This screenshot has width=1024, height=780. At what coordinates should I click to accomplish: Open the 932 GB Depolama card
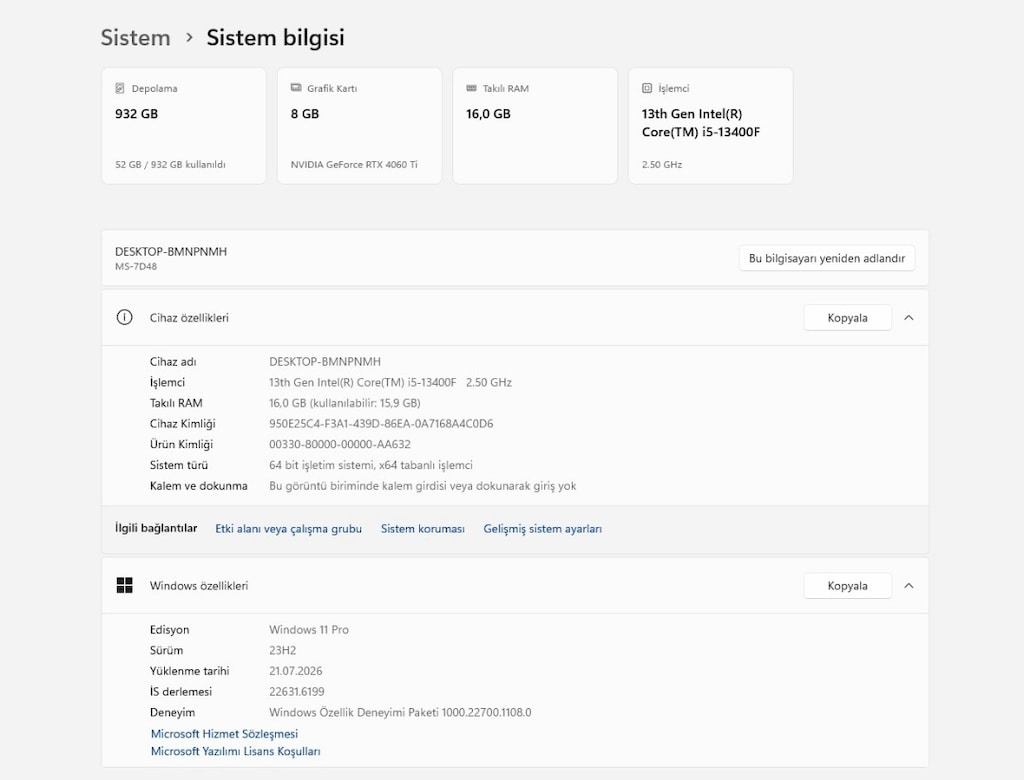184,125
